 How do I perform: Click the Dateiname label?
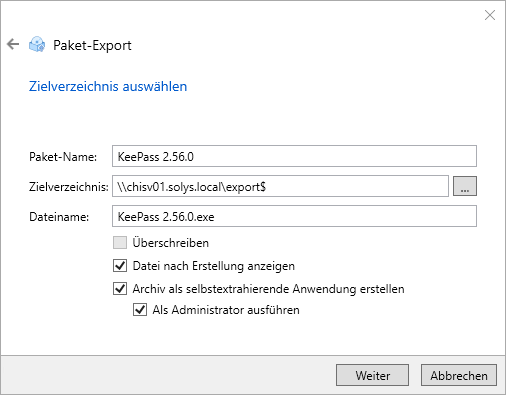(59, 217)
